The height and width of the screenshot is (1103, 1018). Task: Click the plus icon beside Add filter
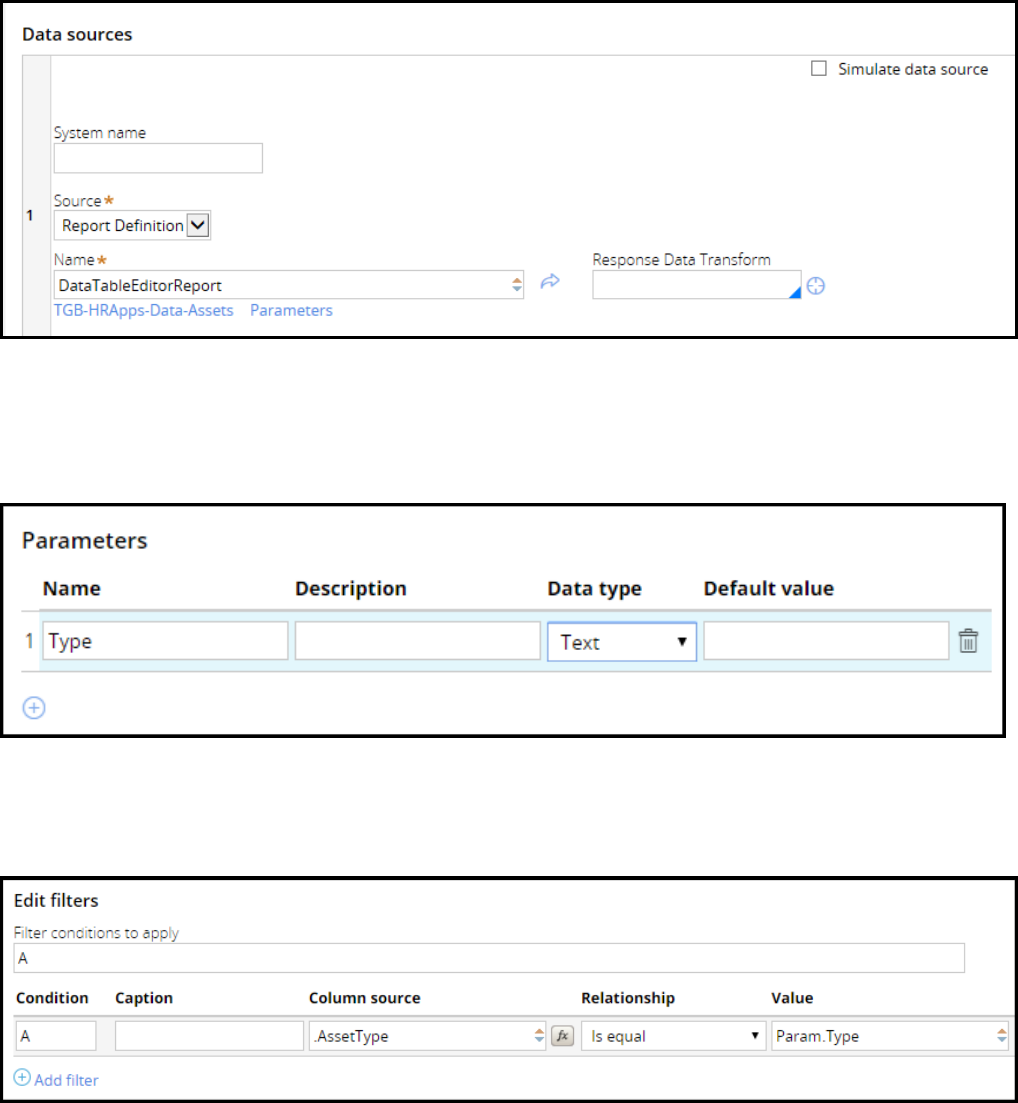[x=22, y=1078]
